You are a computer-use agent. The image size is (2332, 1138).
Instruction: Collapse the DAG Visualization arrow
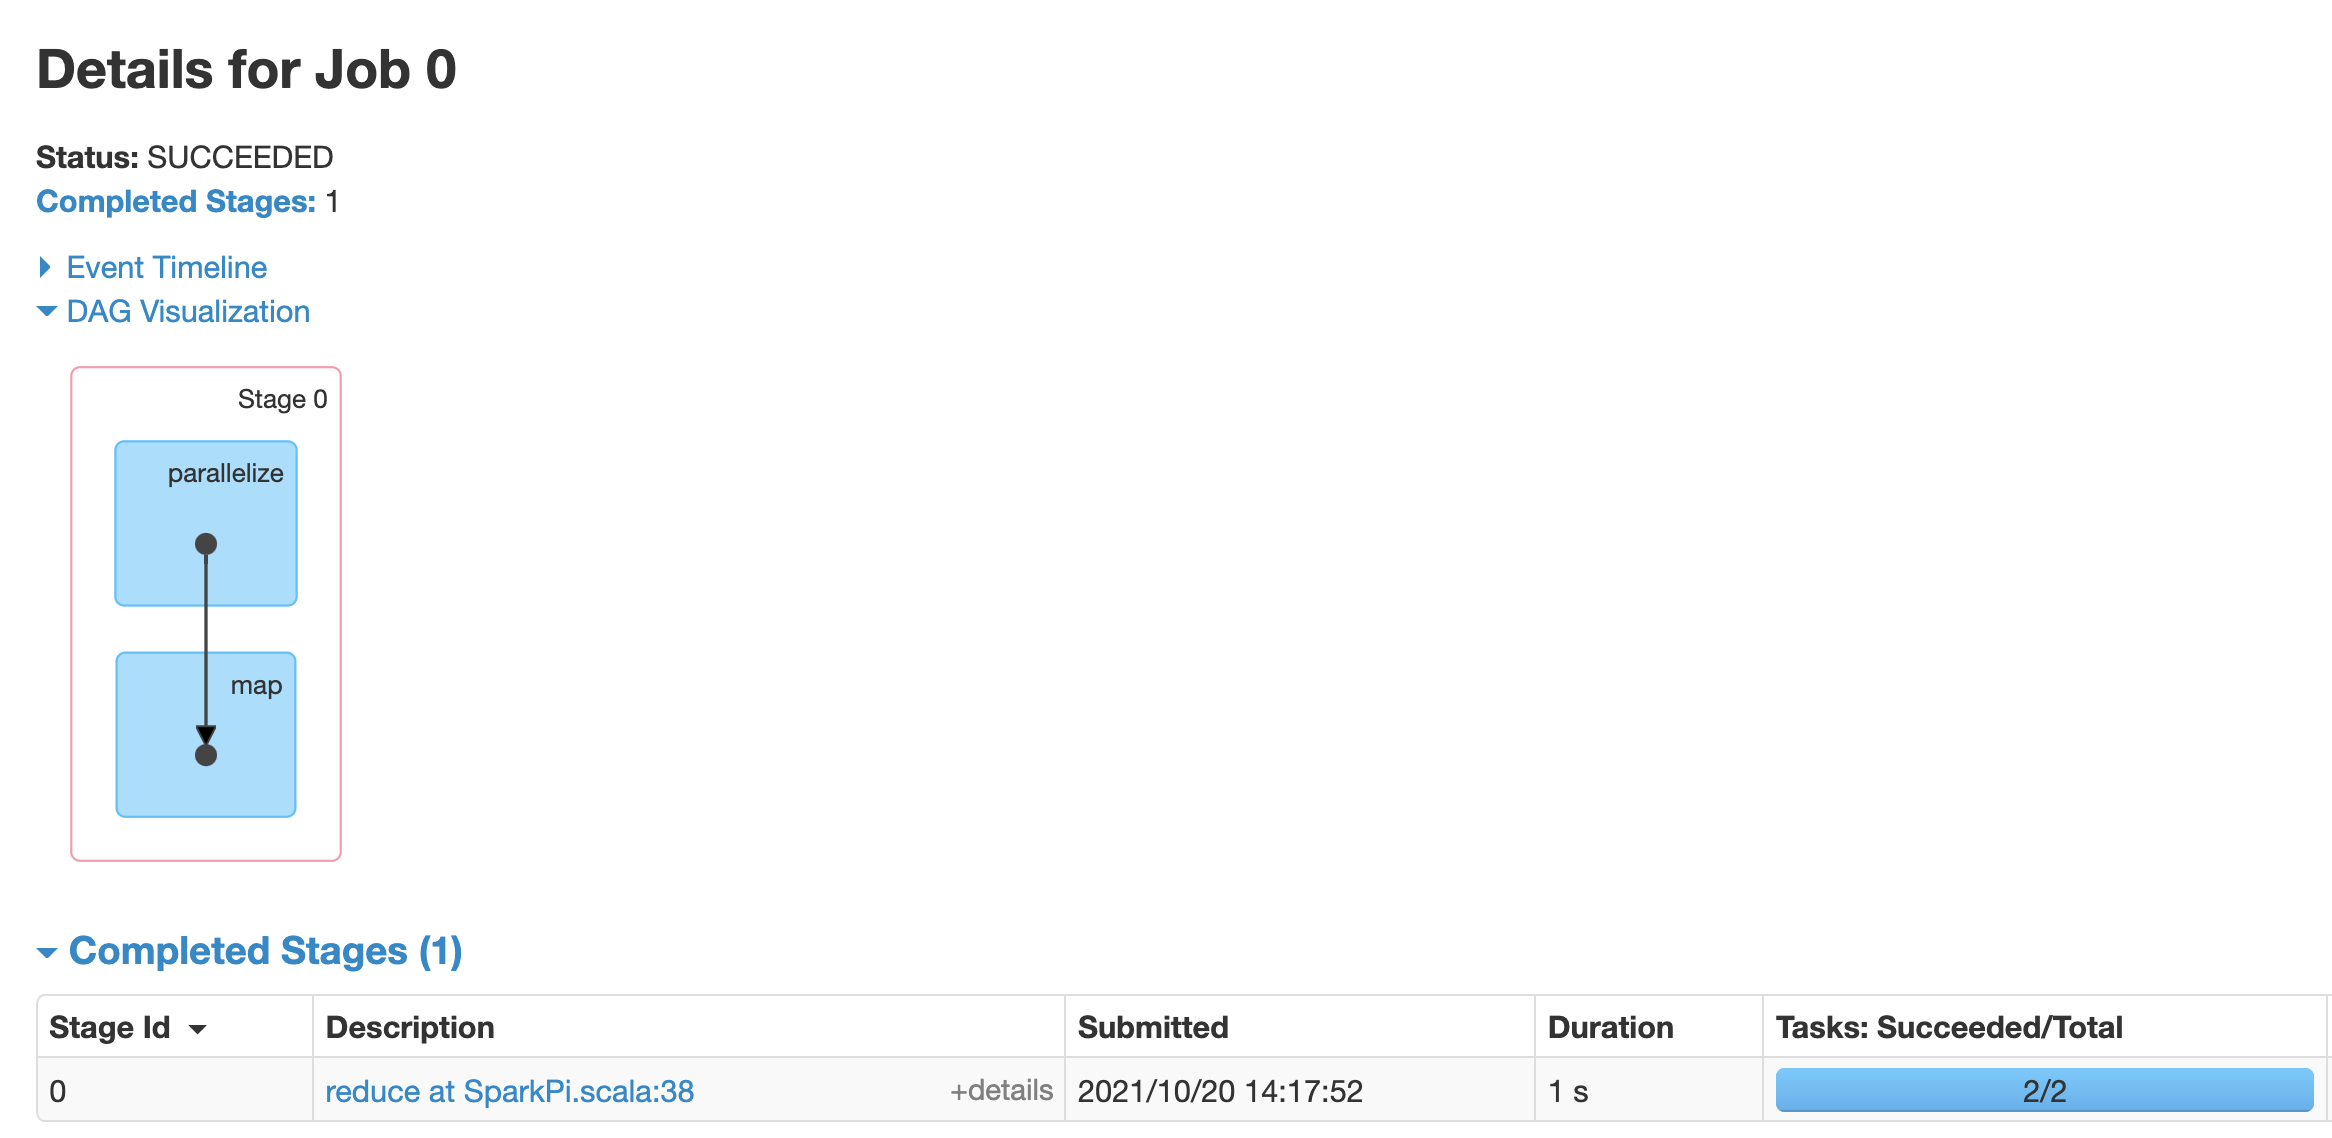pos(46,311)
